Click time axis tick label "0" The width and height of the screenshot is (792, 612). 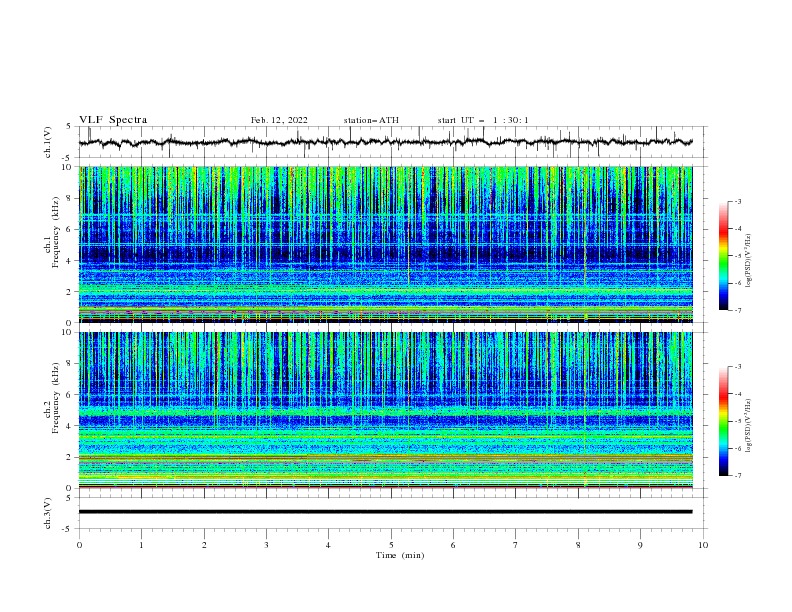(79, 545)
